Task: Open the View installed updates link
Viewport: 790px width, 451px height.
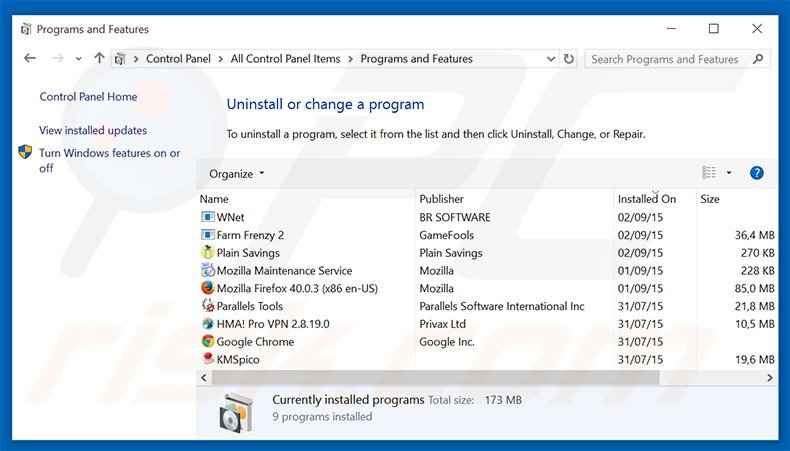Action: tap(93, 131)
